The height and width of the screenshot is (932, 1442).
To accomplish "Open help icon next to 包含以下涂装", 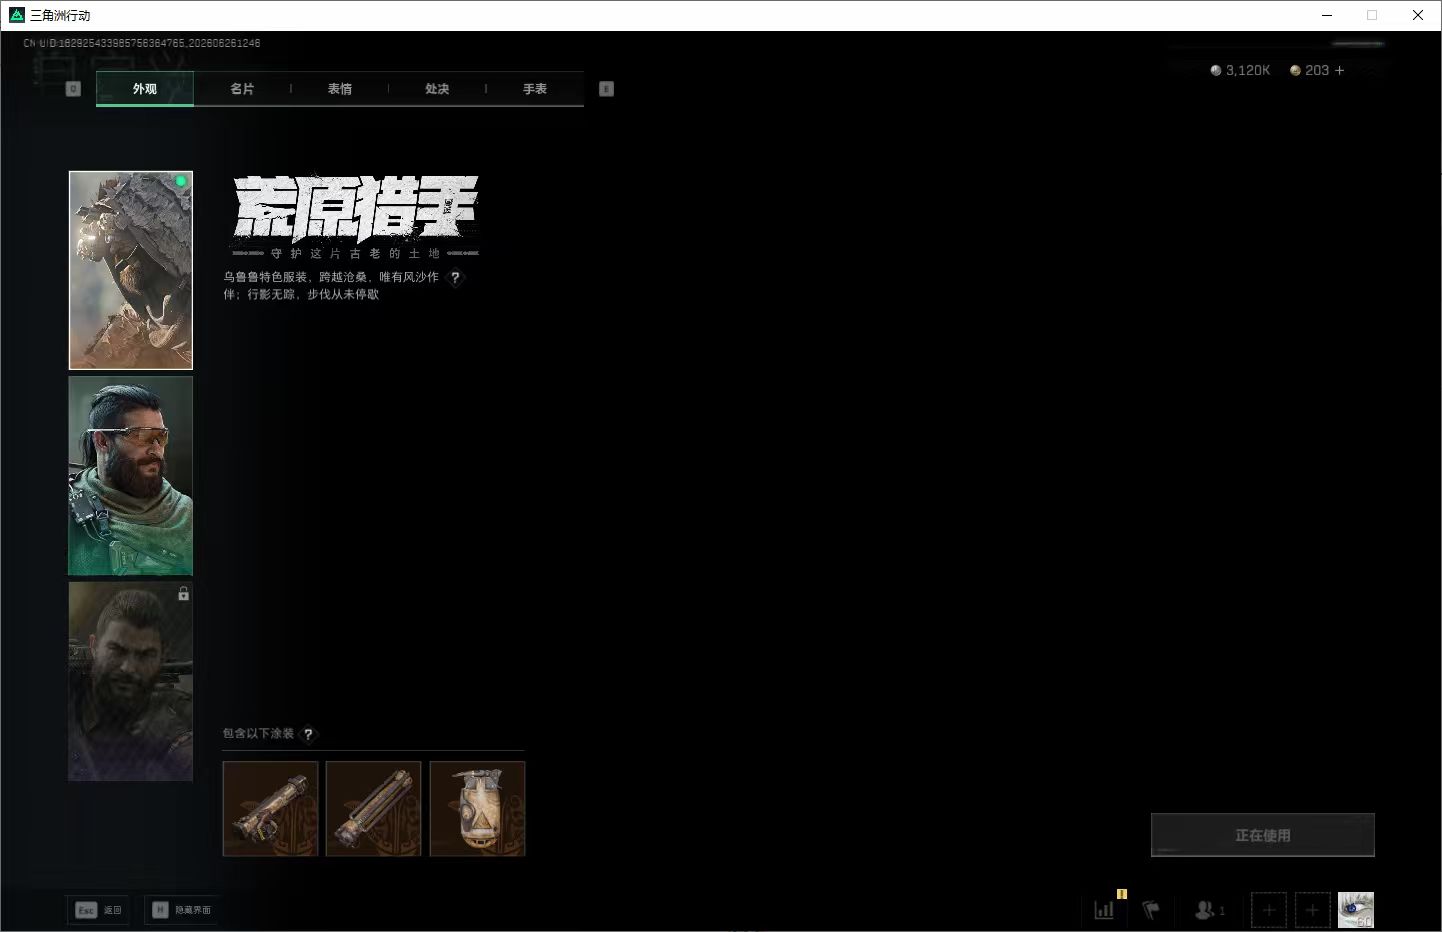I will point(308,734).
